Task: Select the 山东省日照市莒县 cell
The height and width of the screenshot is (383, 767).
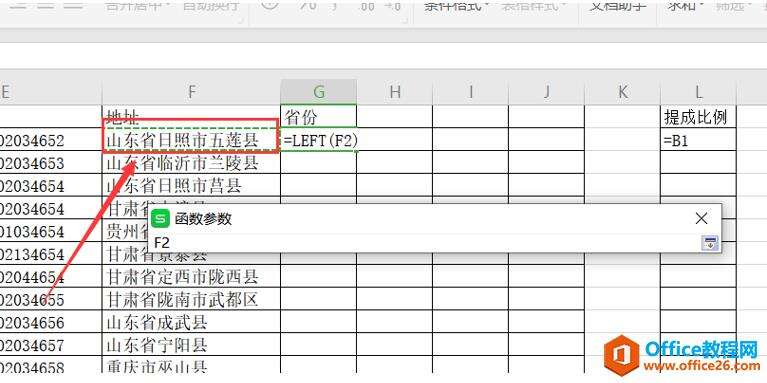Action: click(192, 185)
